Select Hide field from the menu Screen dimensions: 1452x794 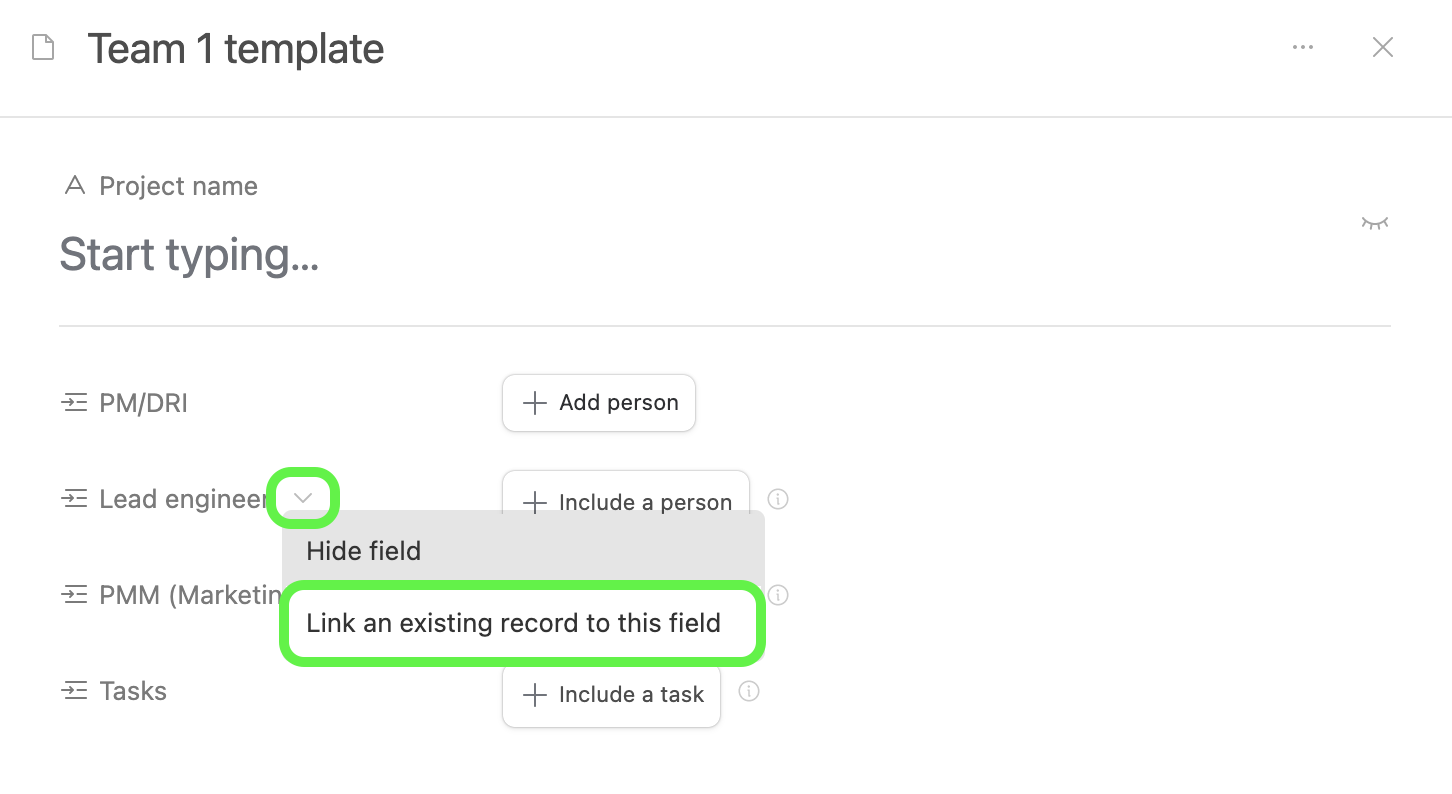[x=523, y=551]
